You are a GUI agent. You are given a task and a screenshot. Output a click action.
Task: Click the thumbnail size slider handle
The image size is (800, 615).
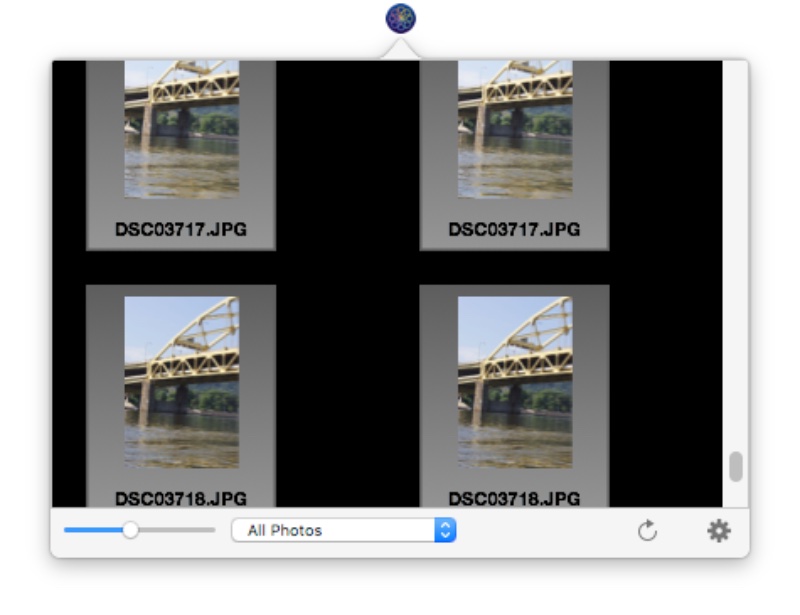130,530
